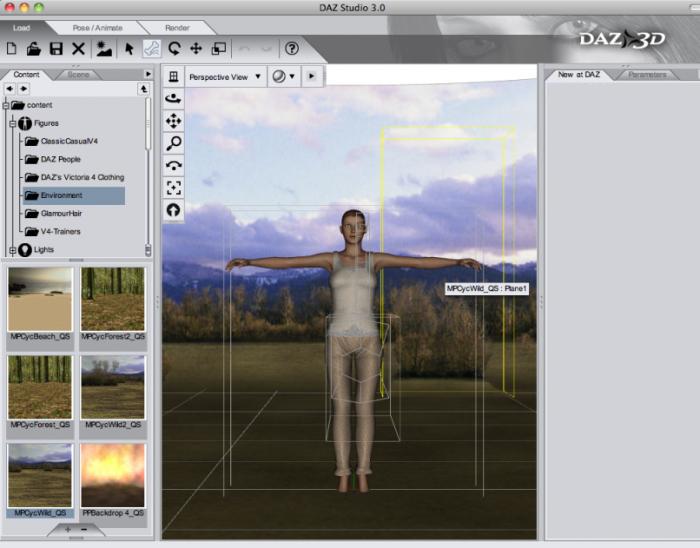Activate the bone pose tool
Viewport: 700px width, 548px height.
(x=152, y=48)
